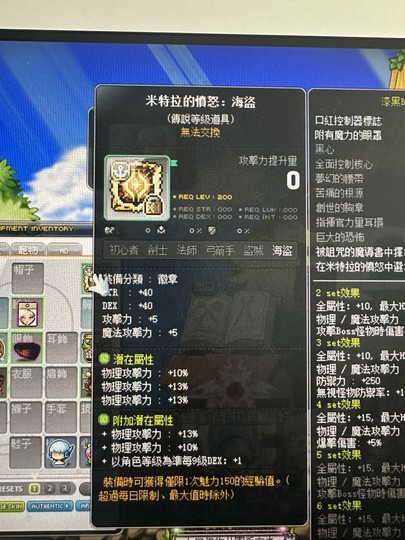Click the empty 衣服 clothes slot
This screenshot has height=540, width=405.
(x=27, y=382)
